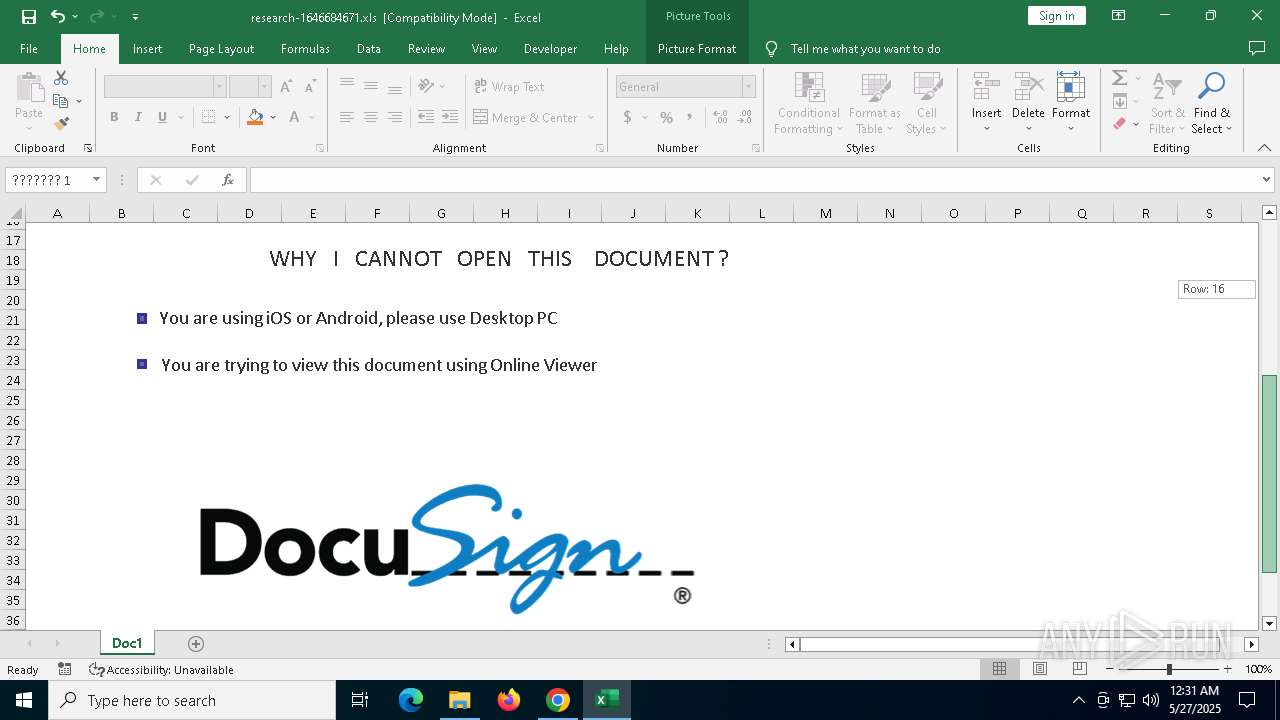Image resolution: width=1280 pixels, height=720 pixels.
Task: Apply Comma style
Action: click(x=691, y=117)
